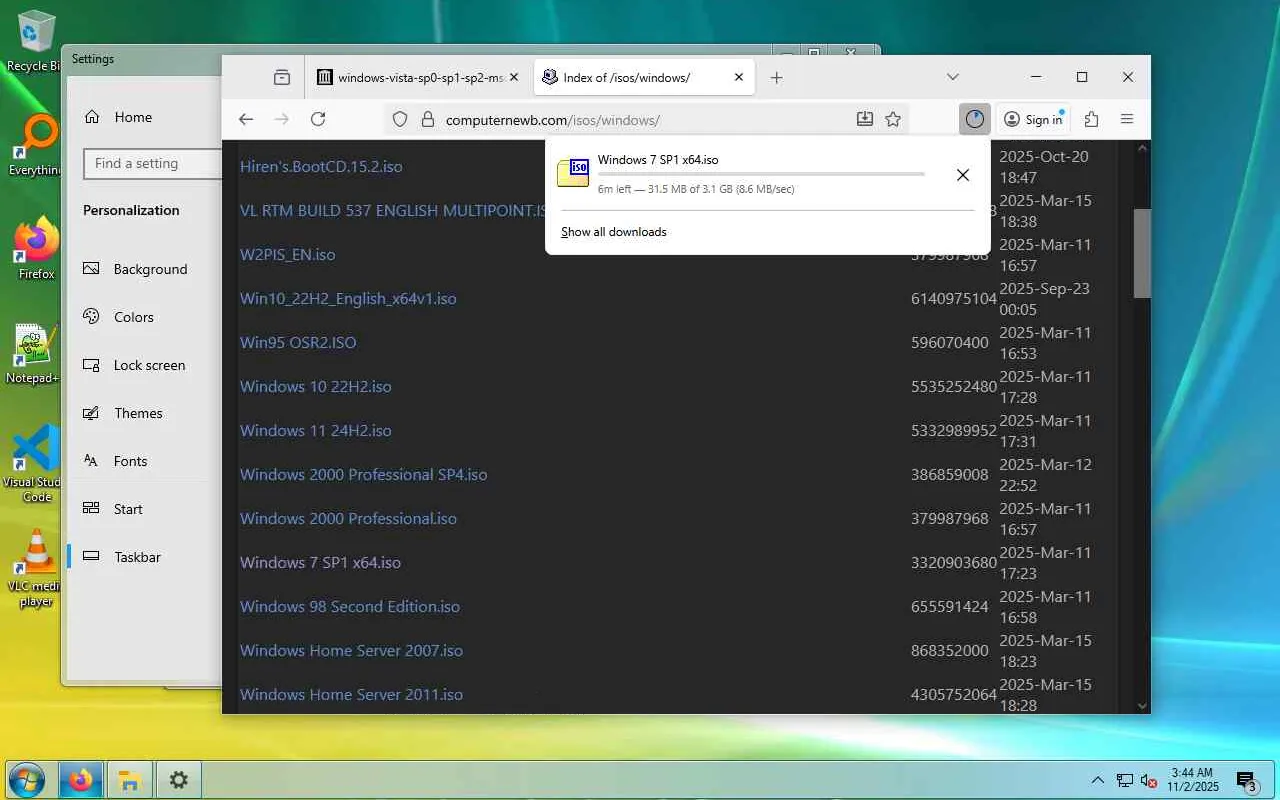Click Show all downloads
Viewport: 1280px width, 800px height.
point(613,232)
